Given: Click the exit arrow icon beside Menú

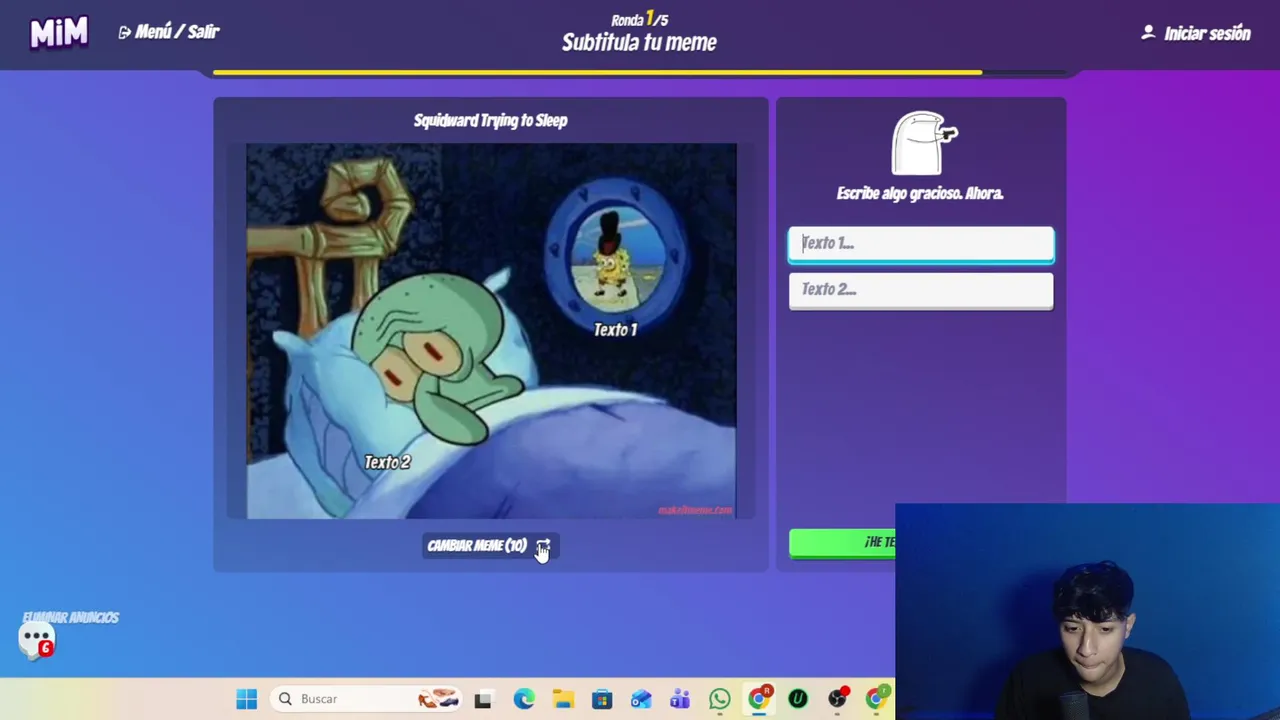Looking at the screenshot, I should pyautogui.click(x=125, y=32).
